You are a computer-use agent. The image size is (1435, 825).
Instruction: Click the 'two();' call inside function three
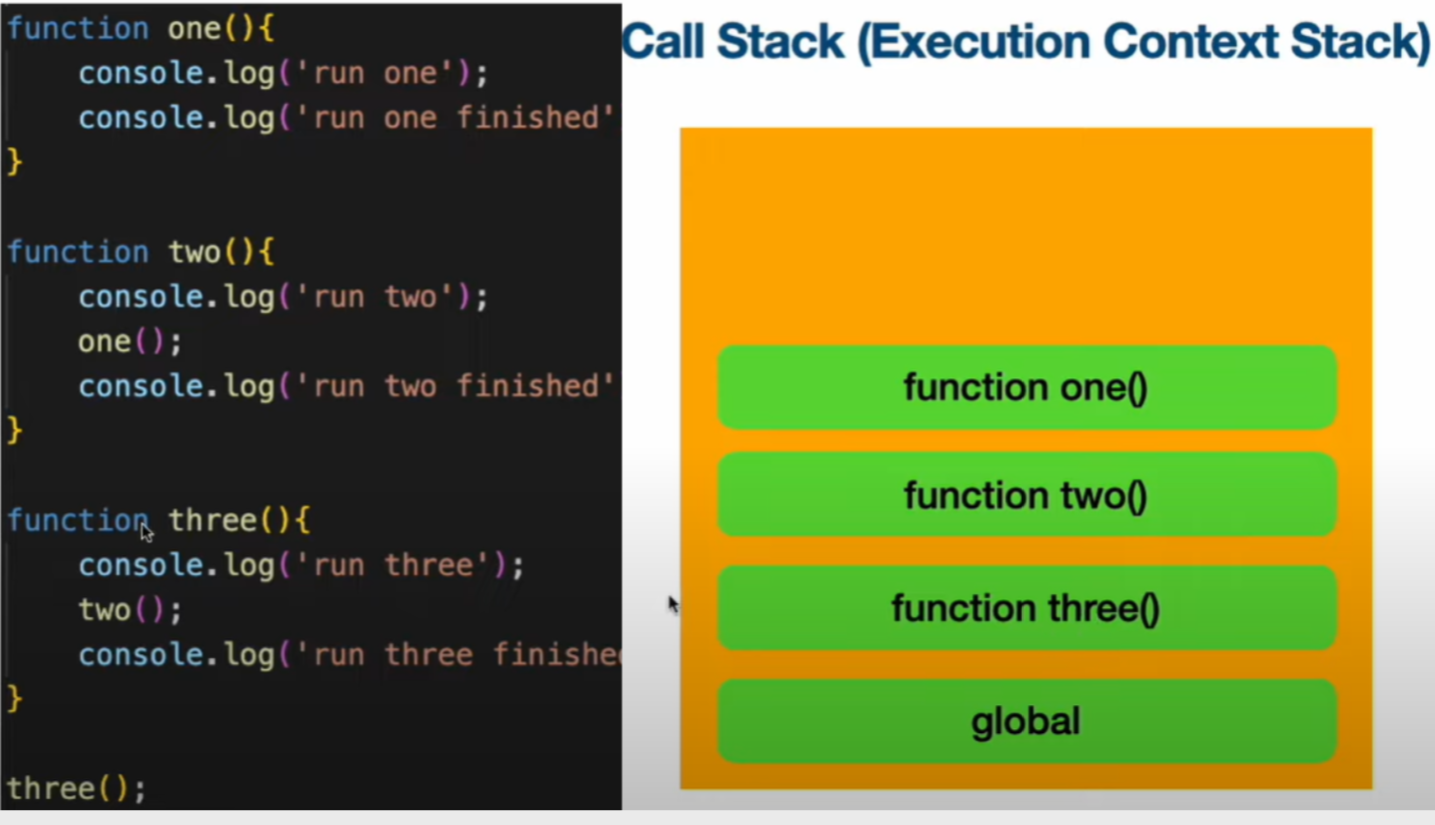[130, 610]
